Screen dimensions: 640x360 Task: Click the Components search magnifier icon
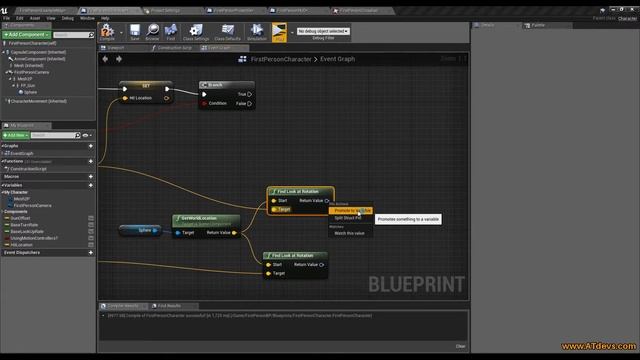point(91,35)
